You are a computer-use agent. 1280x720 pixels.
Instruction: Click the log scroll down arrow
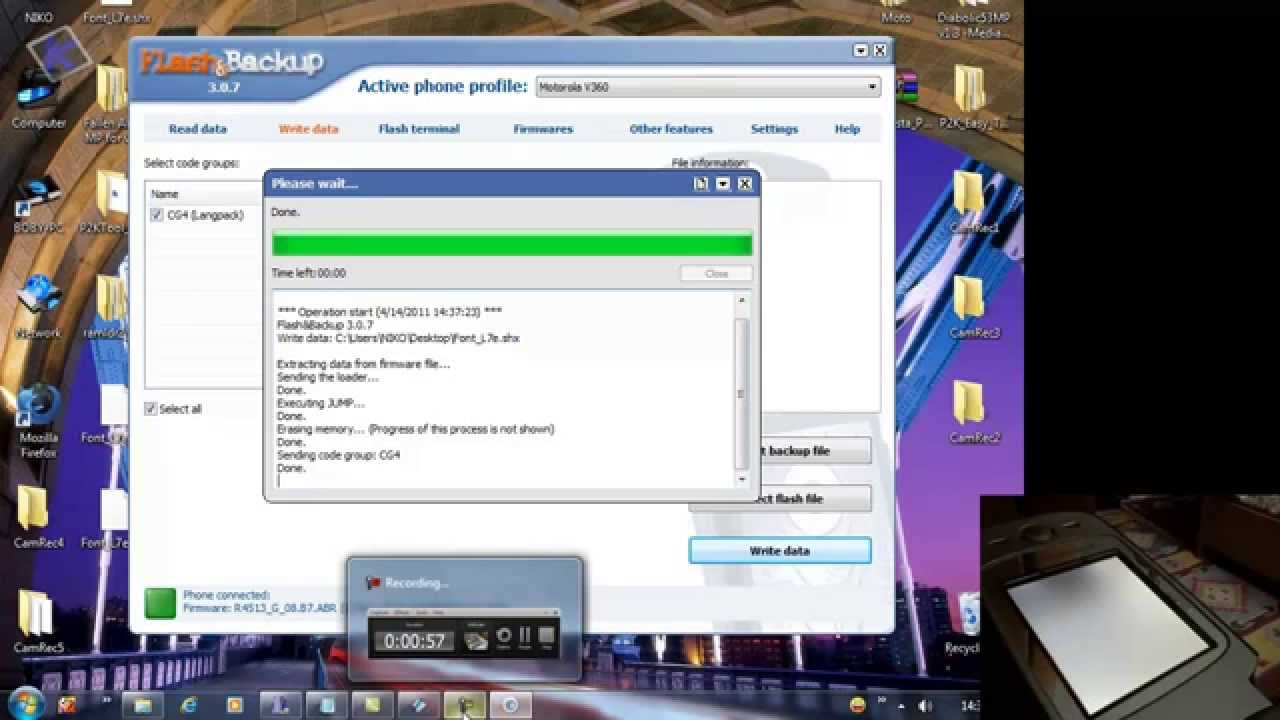pyautogui.click(x=741, y=479)
